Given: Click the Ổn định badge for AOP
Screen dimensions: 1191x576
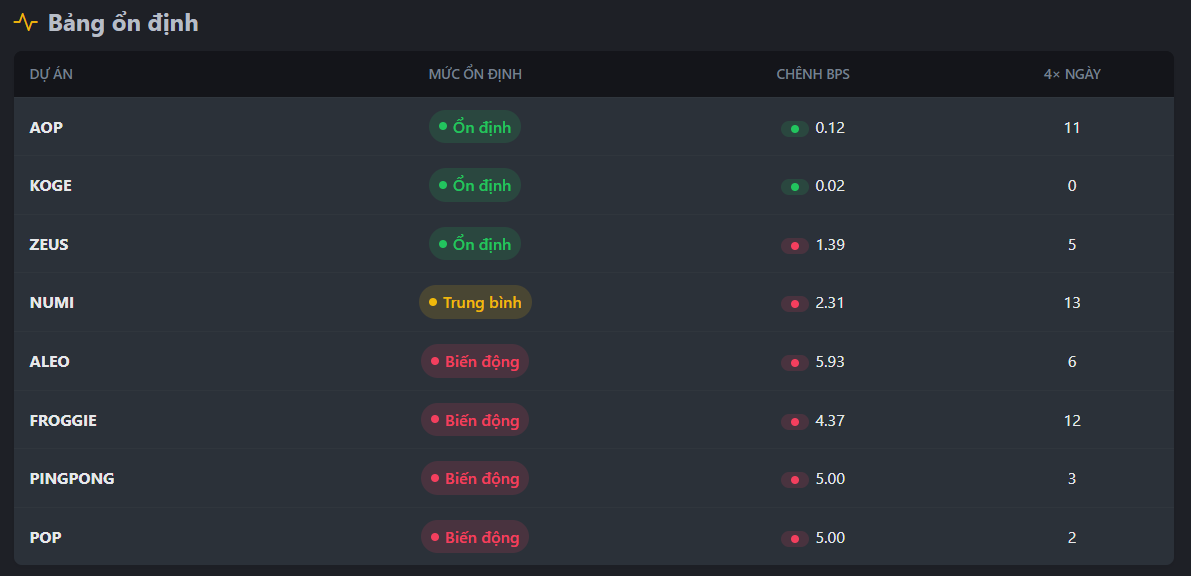Looking at the screenshot, I should [x=475, y=127].
